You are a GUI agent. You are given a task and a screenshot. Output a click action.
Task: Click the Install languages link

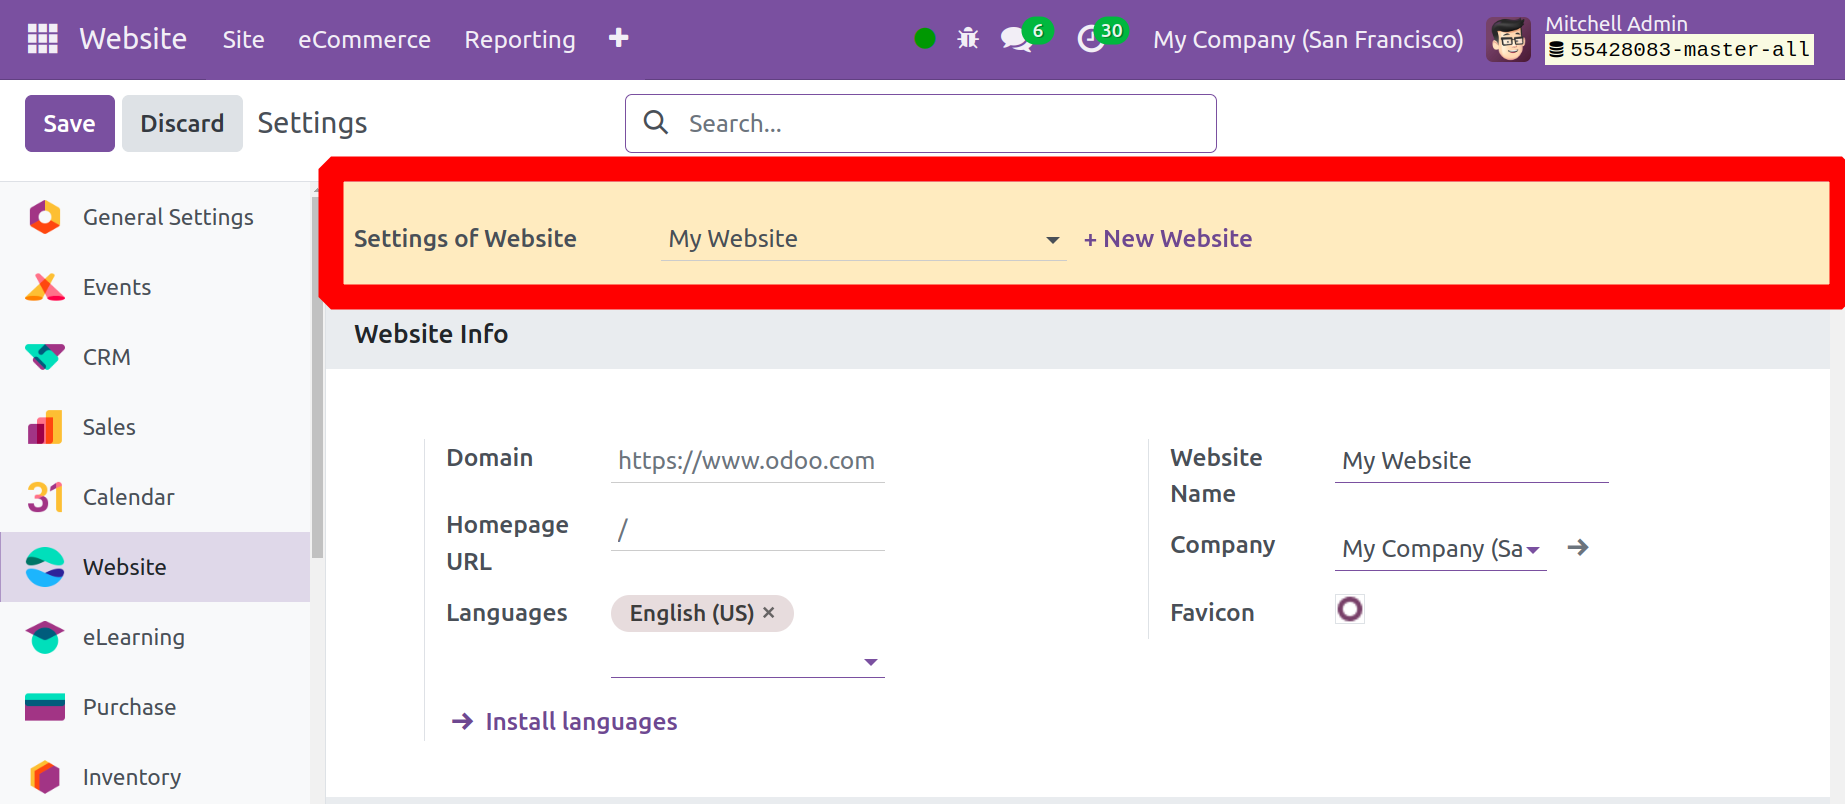(580, 722)
